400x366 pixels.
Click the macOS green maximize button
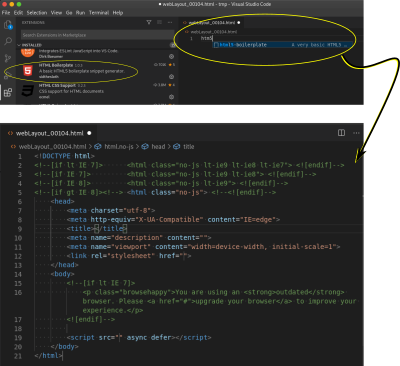(x=19, y=4)
